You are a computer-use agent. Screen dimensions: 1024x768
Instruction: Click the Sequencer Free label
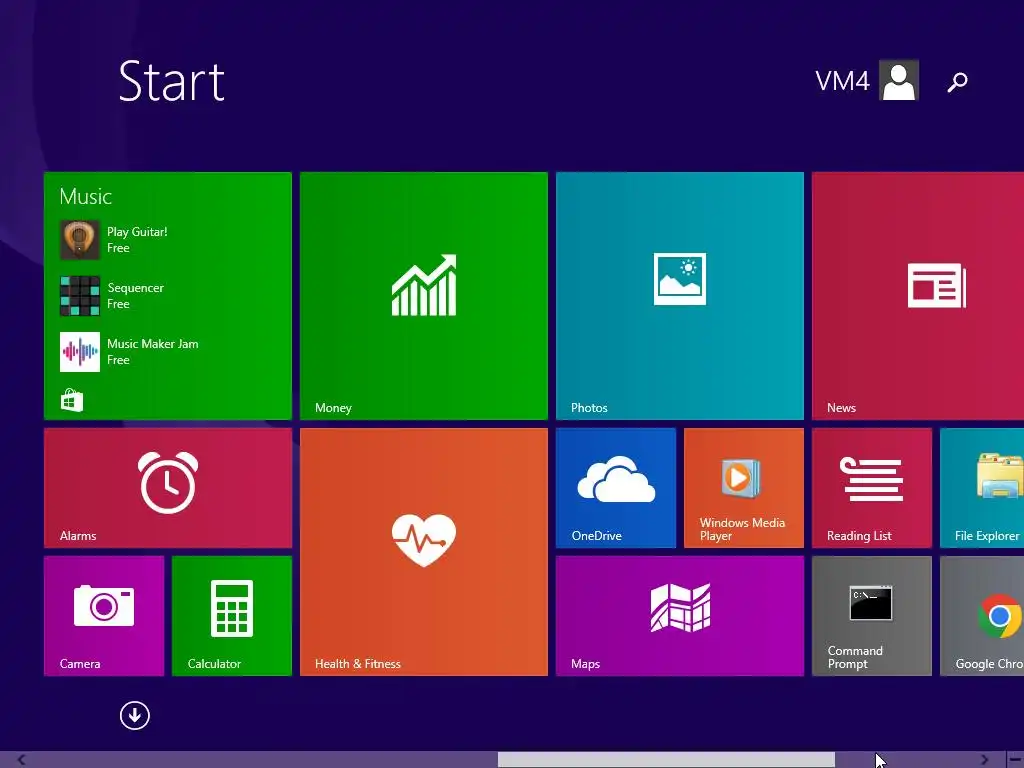tap(135, 296)
